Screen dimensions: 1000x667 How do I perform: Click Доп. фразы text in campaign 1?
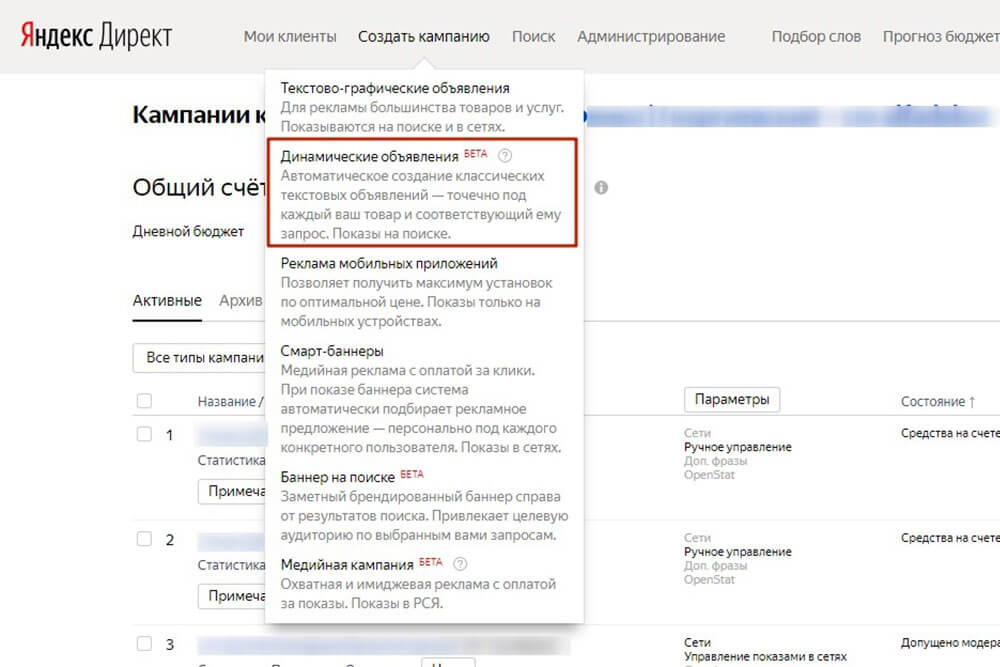tap(716, 461)
